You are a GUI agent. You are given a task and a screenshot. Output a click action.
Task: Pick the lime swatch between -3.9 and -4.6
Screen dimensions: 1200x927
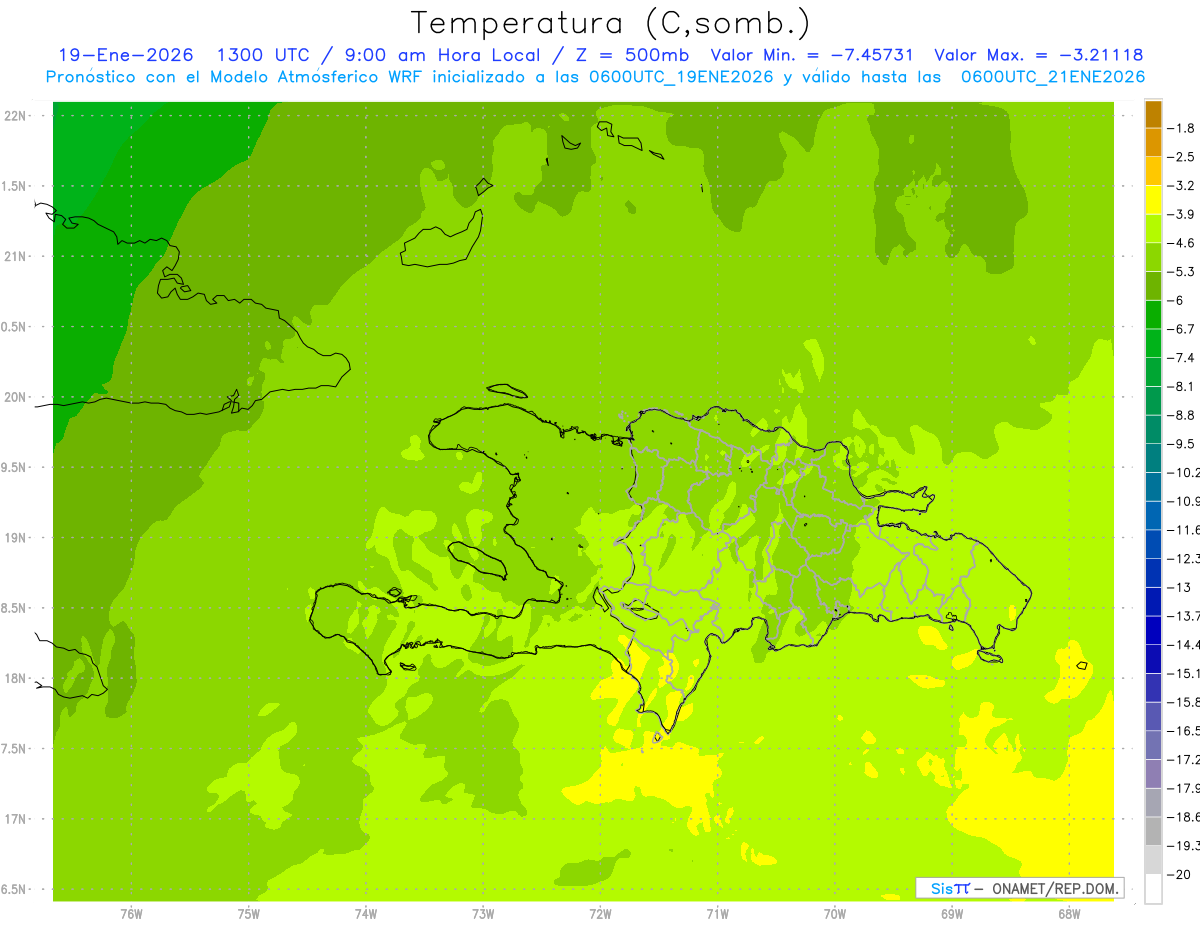coord(1153,228)
